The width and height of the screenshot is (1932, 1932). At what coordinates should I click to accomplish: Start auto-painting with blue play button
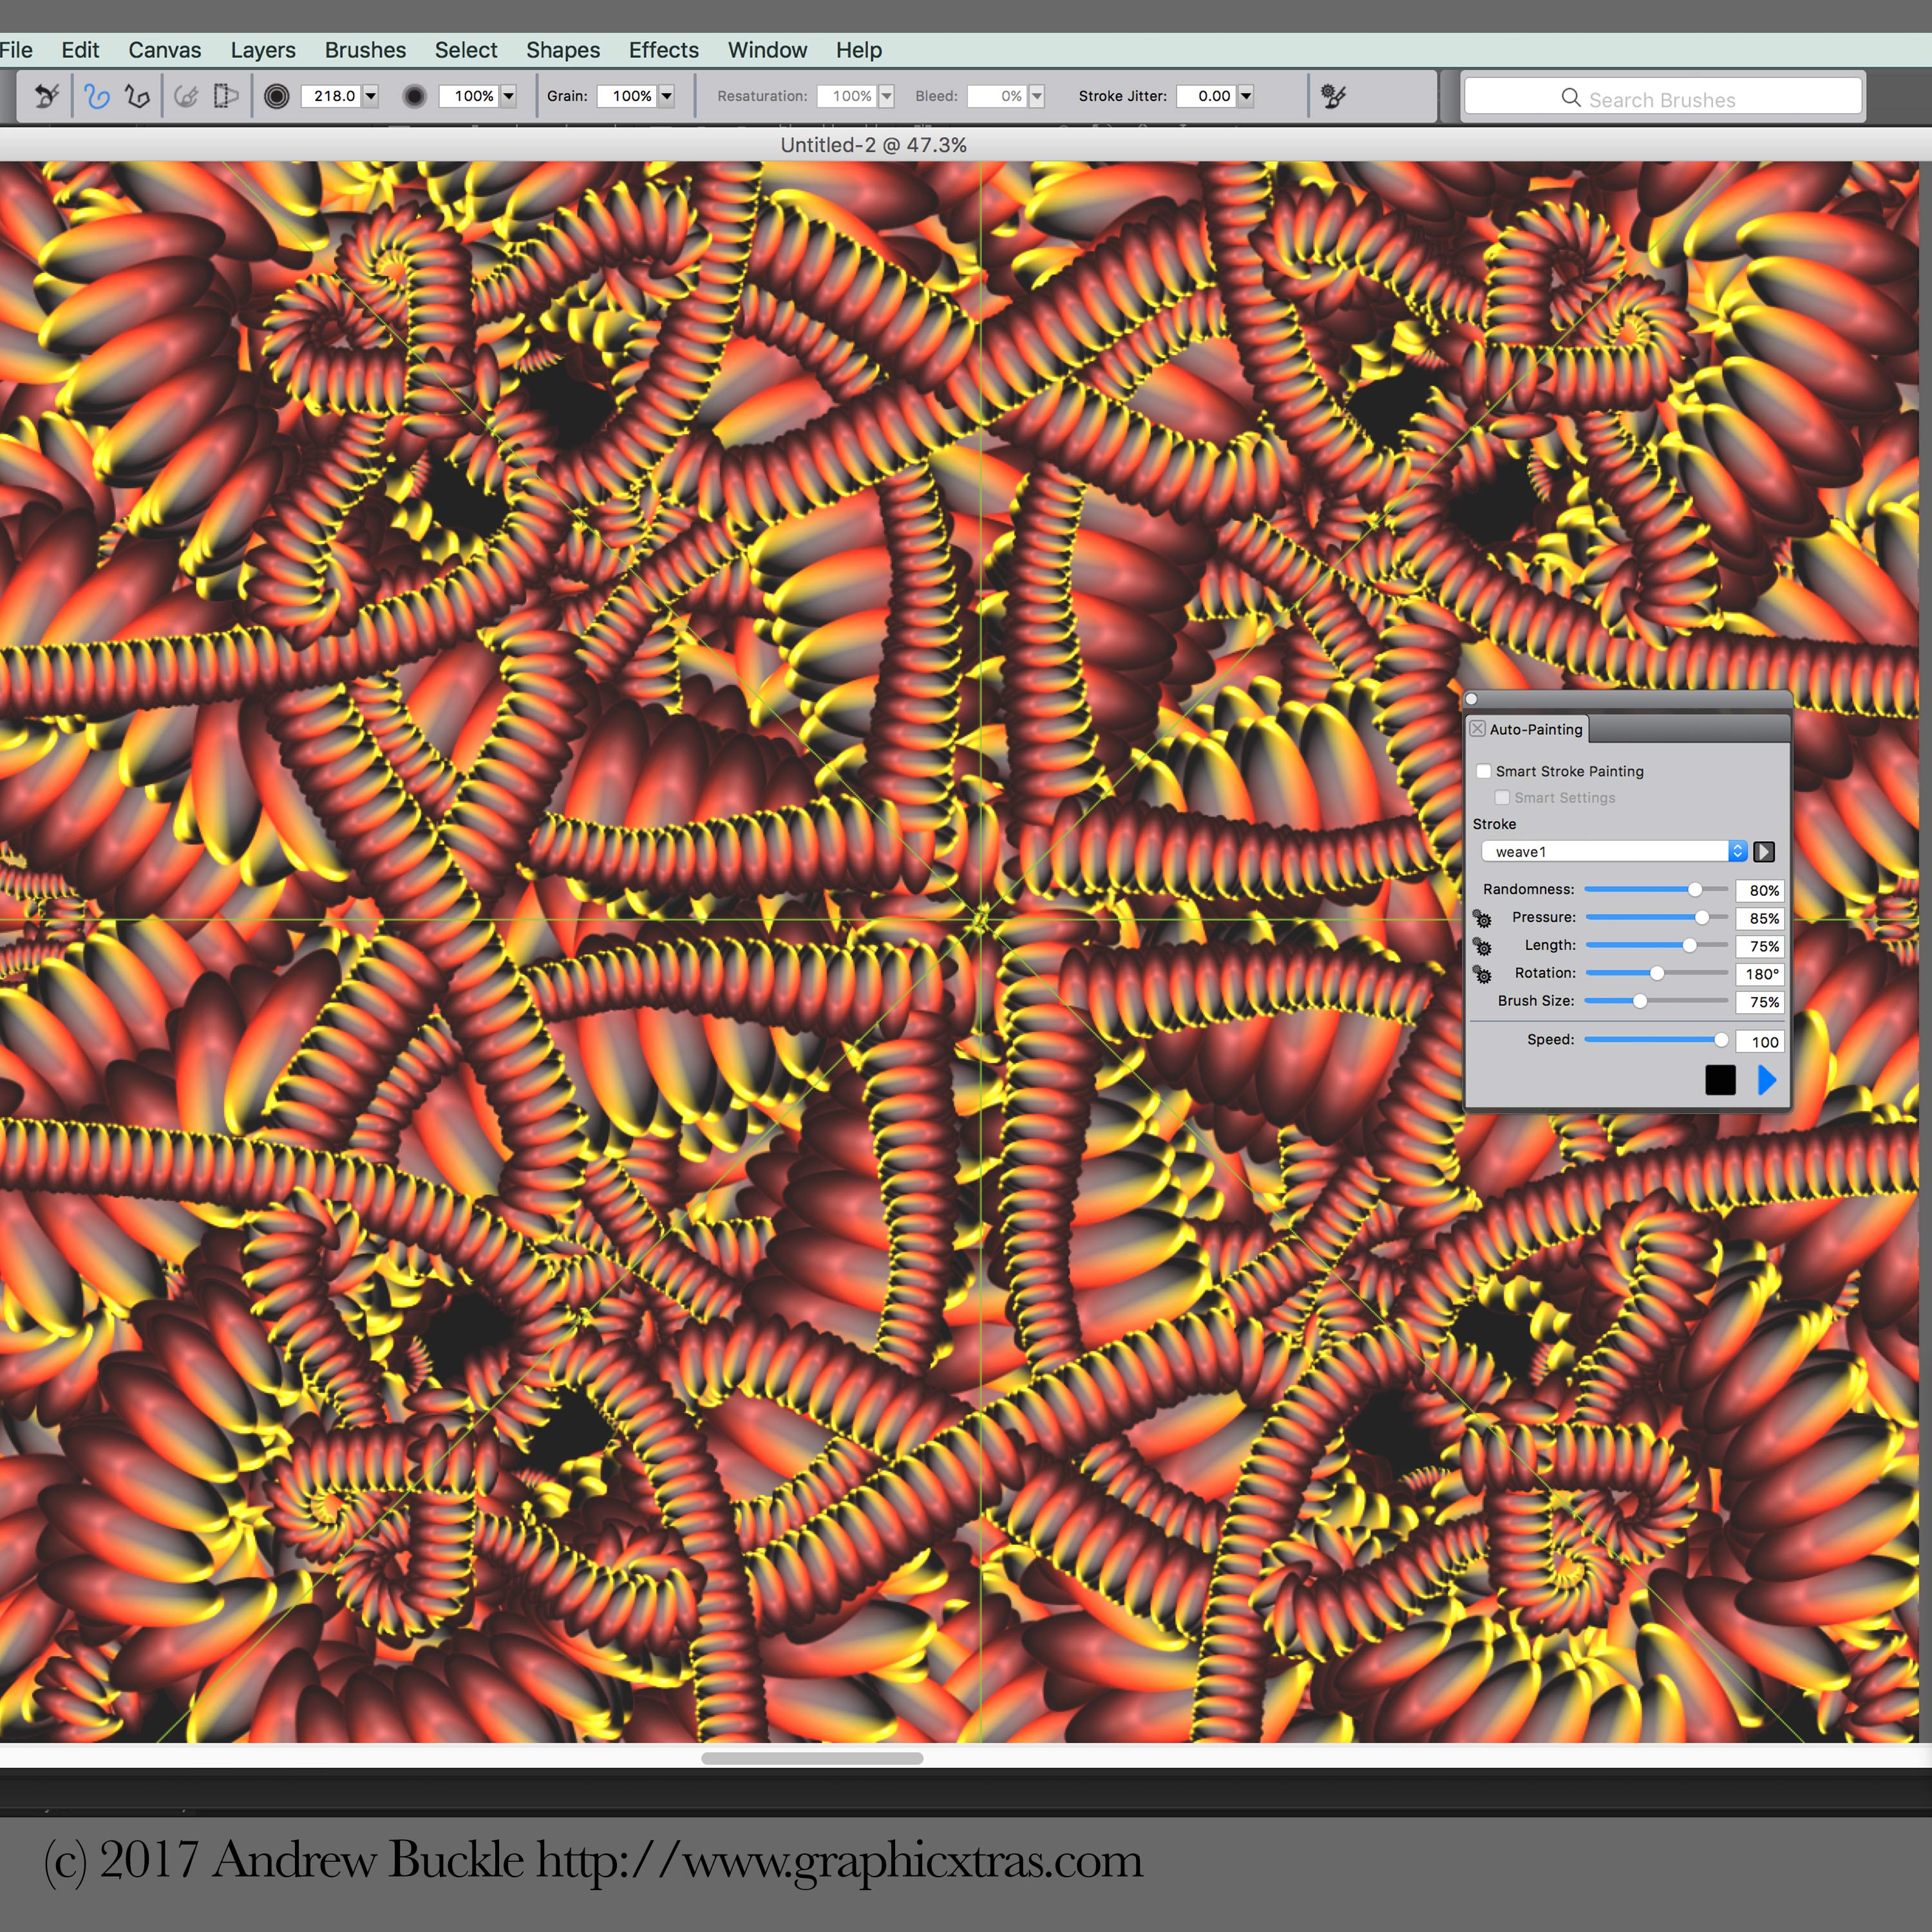(x=1767, y=1080)
